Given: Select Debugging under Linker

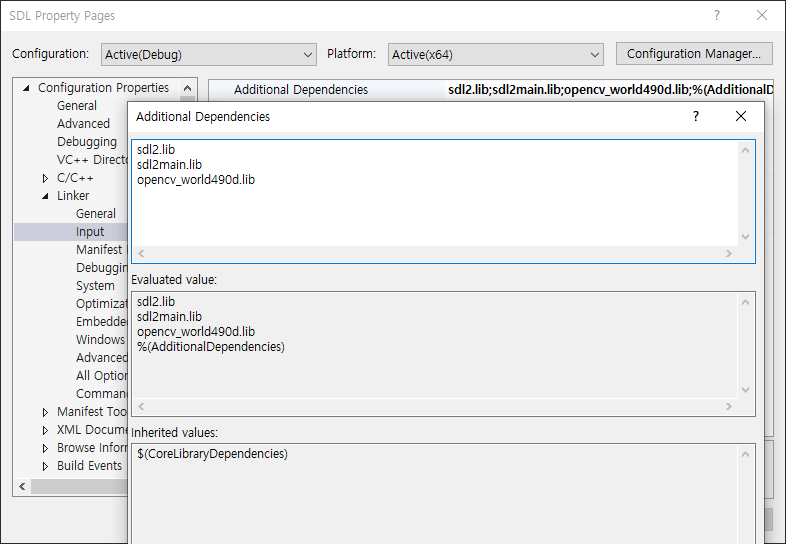Looking at the screenshot, I should coord(102,268).
